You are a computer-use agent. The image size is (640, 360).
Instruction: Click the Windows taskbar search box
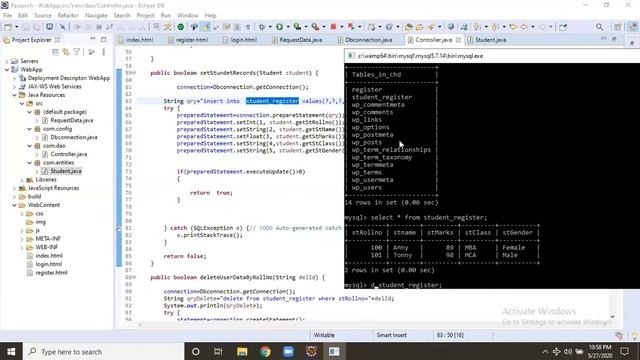click(104, 351)
